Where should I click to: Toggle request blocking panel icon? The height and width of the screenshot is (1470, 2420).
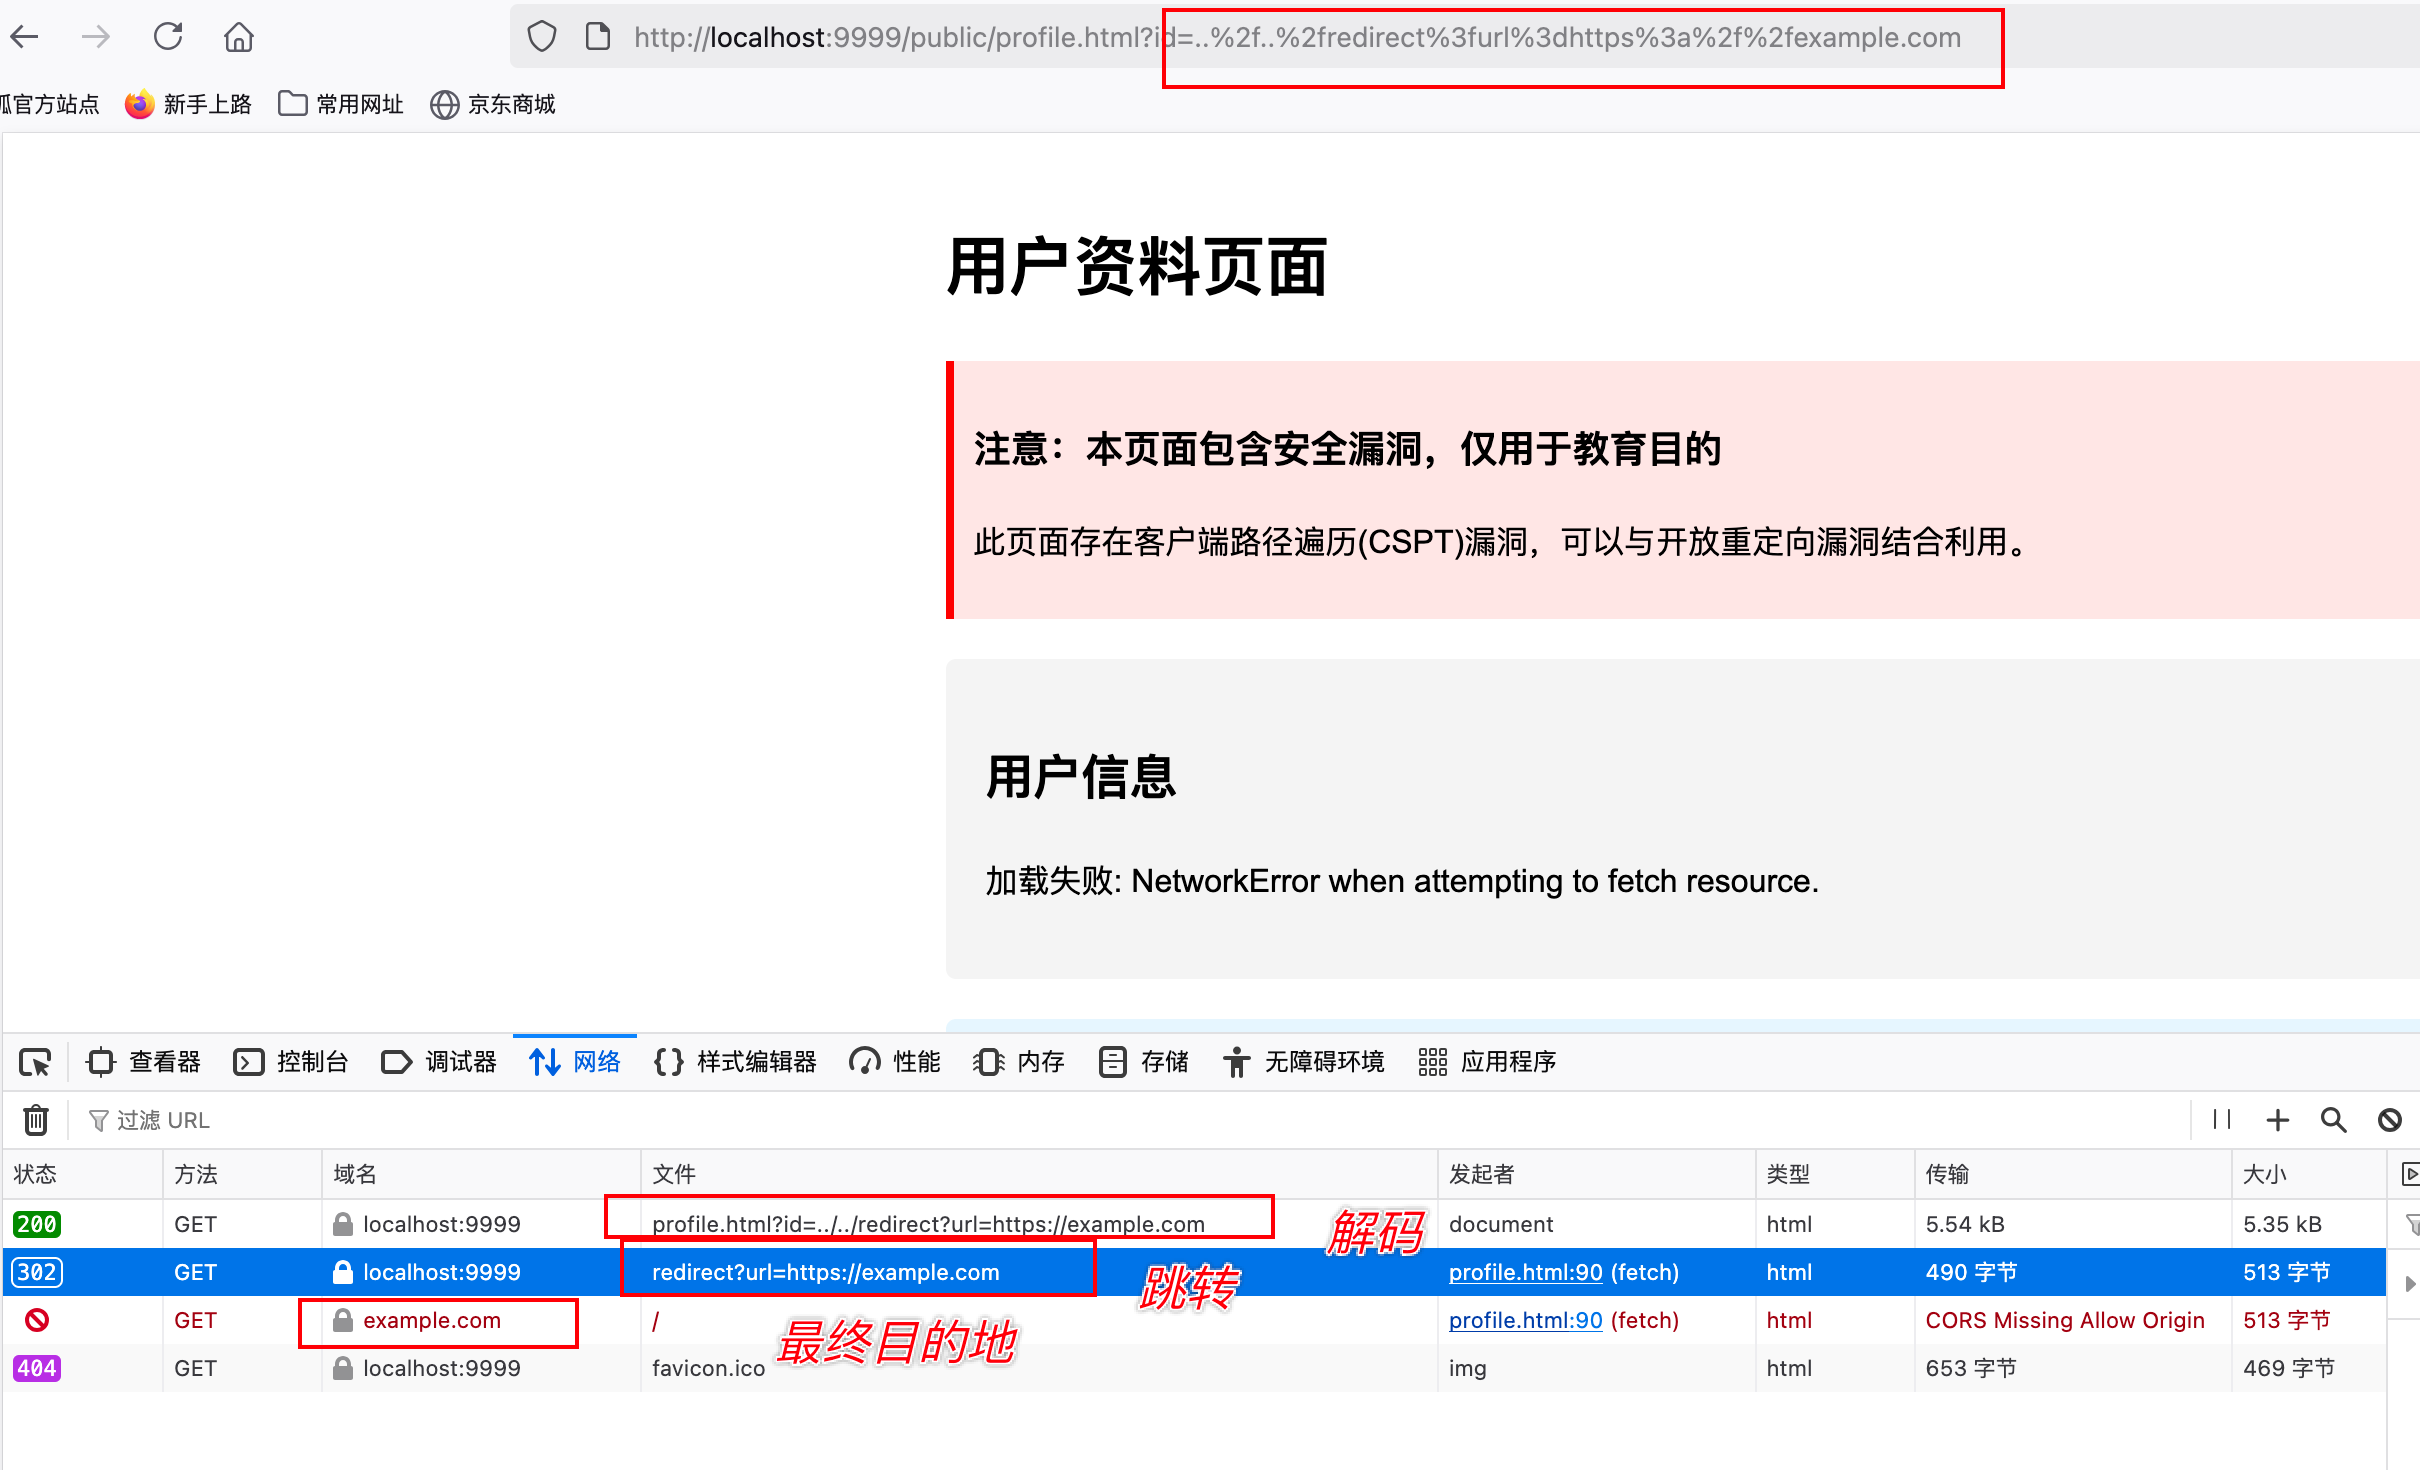tap(2389, 1120)
